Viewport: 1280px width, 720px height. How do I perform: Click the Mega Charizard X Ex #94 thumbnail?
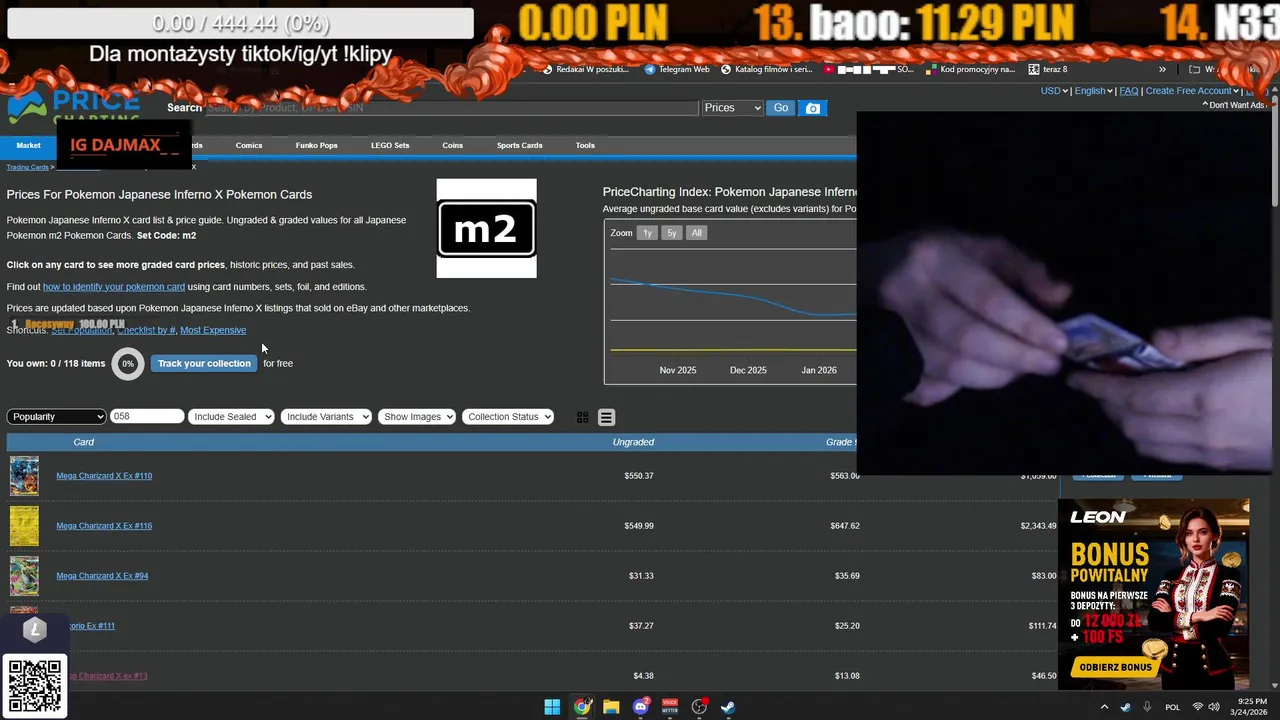pos(24,576)
